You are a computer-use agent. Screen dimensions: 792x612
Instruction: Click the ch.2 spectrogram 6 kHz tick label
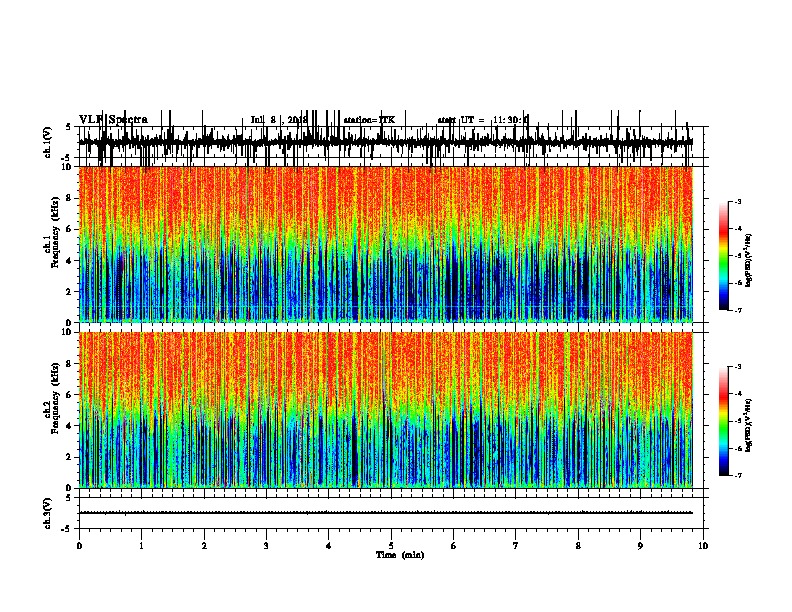click(x=69, y=395)
